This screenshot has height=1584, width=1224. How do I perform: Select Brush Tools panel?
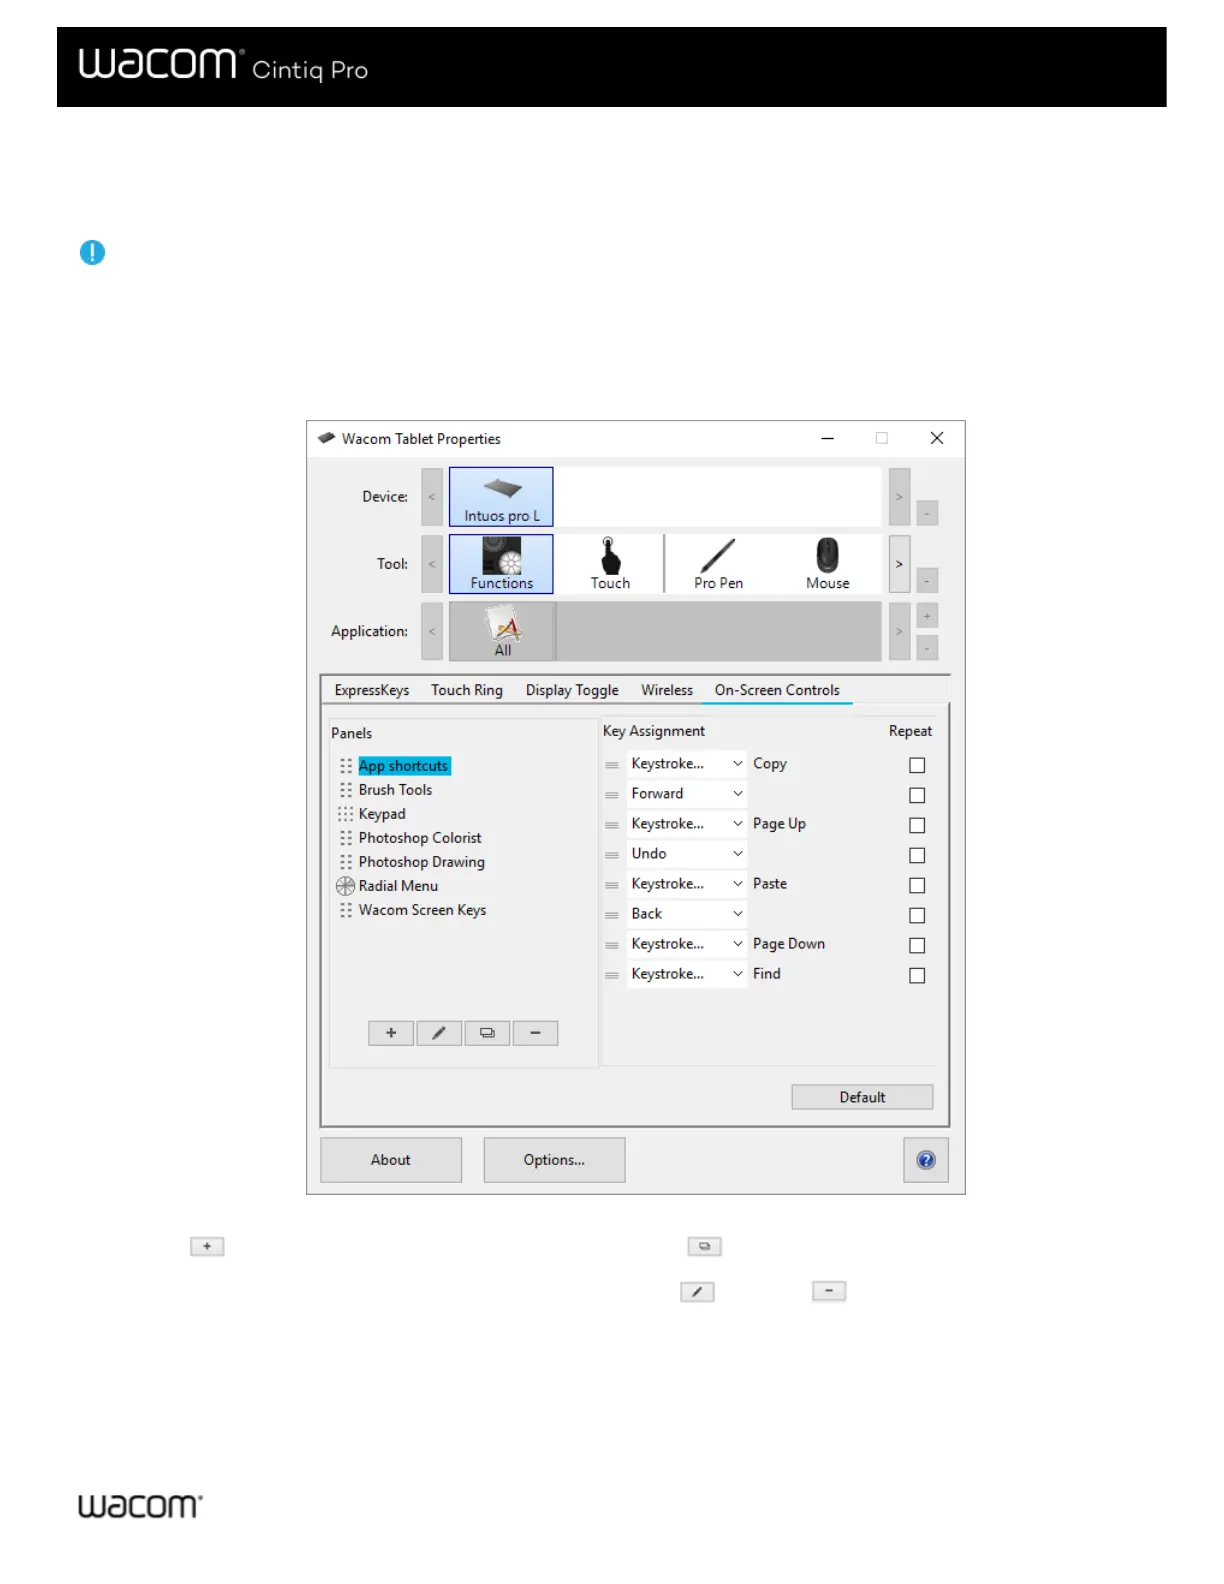(x=395, y=790)
